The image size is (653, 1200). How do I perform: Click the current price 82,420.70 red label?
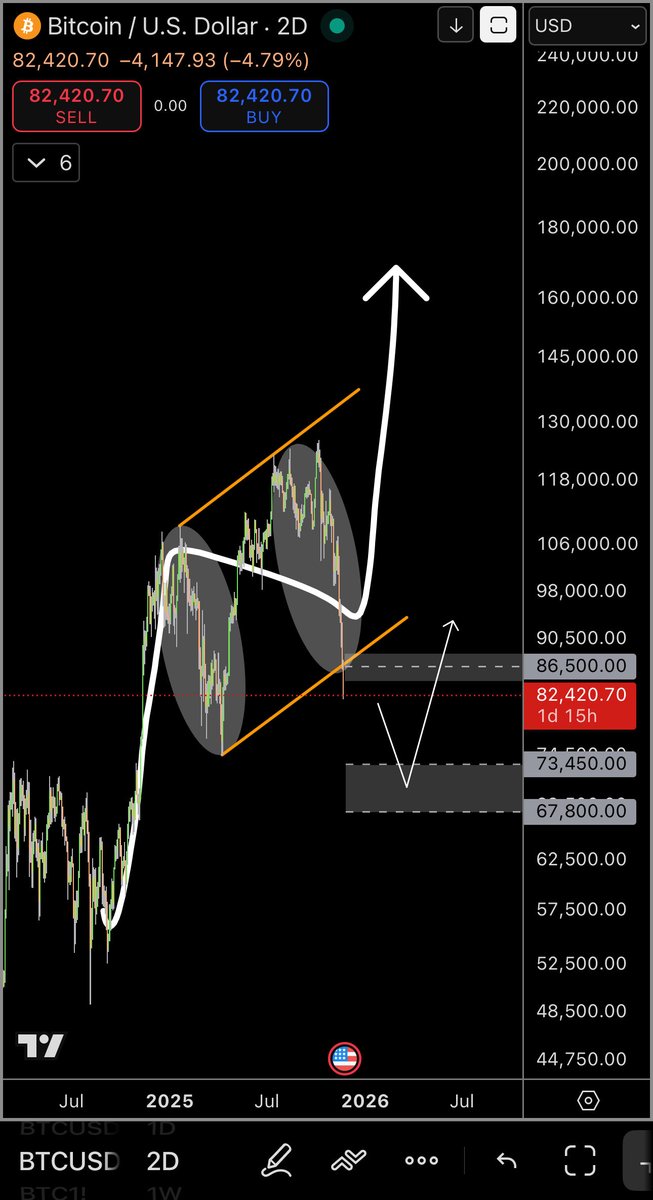581,704
